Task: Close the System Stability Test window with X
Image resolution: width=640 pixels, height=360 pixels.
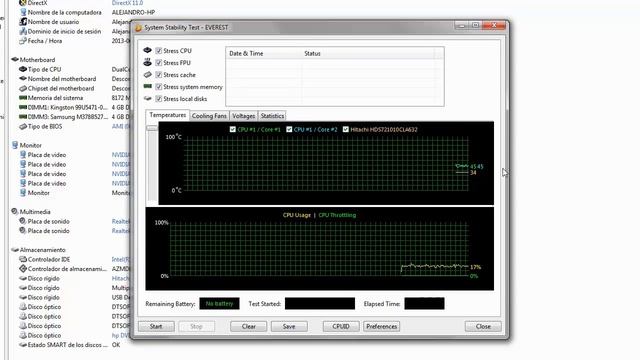Action: click(494, 25)
